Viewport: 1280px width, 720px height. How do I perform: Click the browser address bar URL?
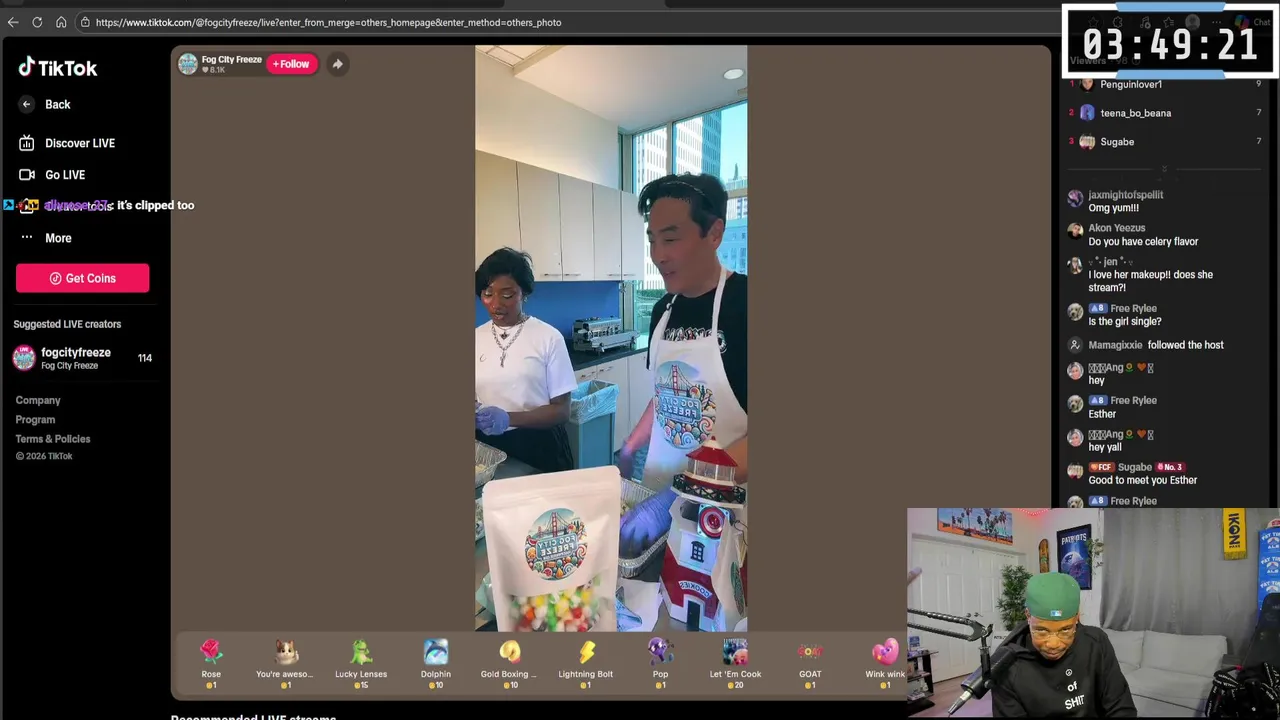tap(328, 22)
